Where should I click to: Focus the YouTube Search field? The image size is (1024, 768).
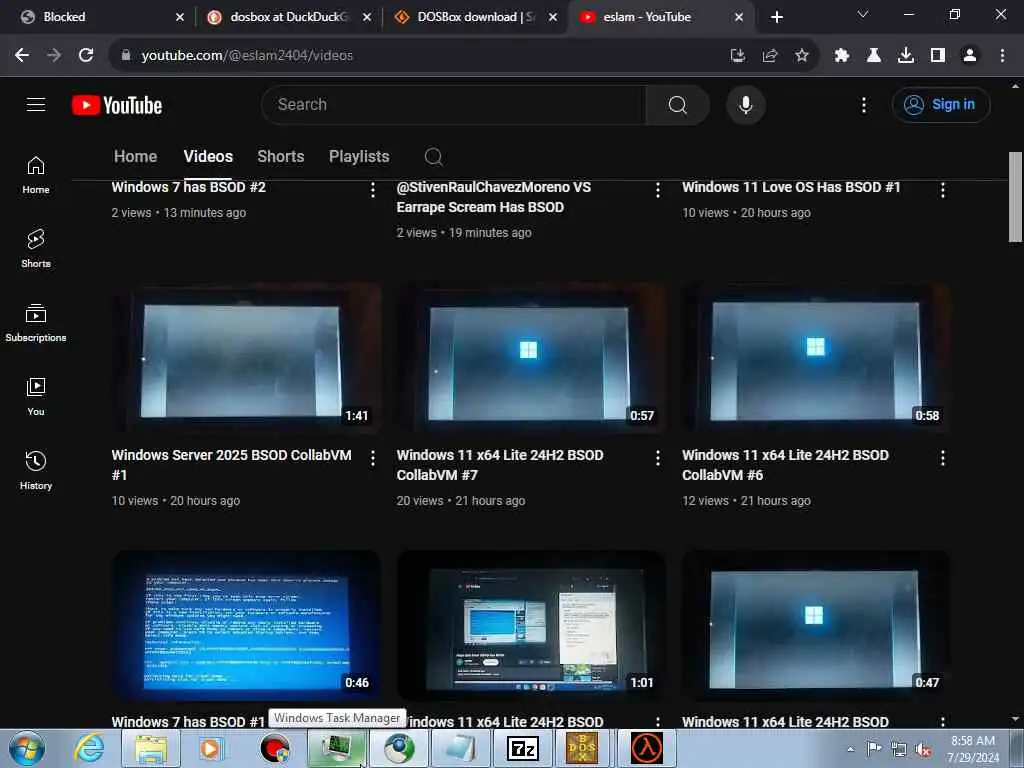point(454,104)
